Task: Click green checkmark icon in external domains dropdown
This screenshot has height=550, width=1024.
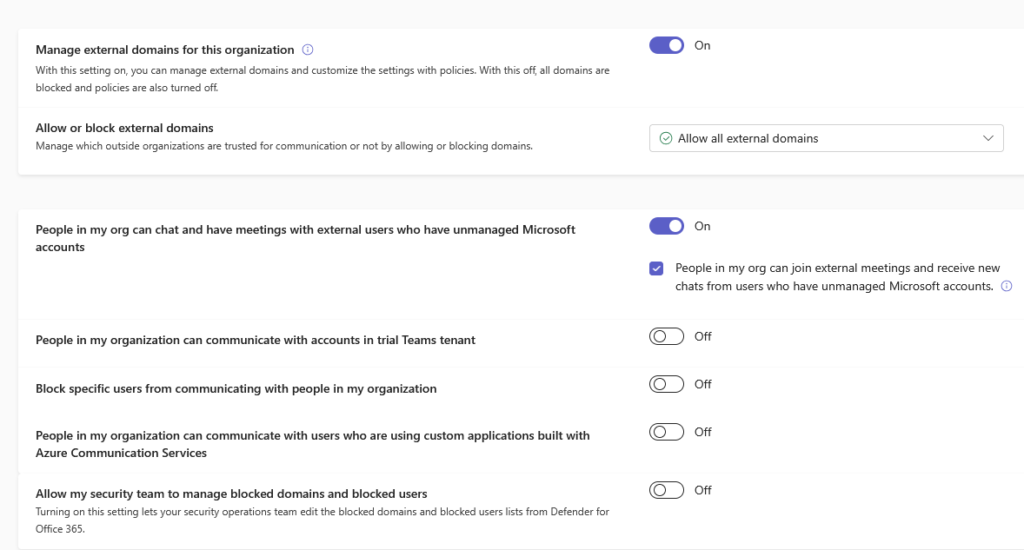Action: coord(665,138)
